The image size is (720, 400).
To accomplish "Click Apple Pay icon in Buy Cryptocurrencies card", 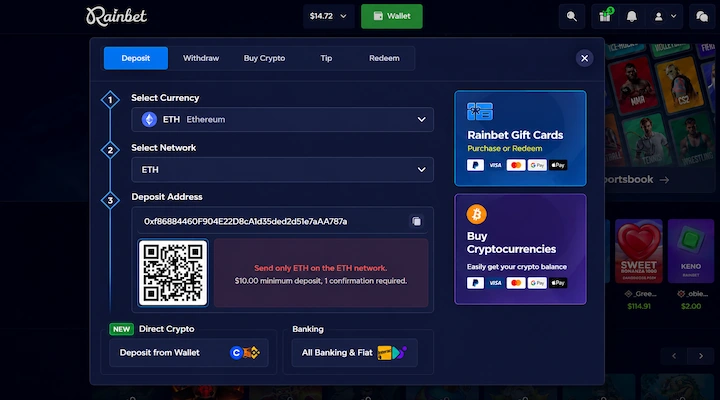I will (x=558, y=283).
